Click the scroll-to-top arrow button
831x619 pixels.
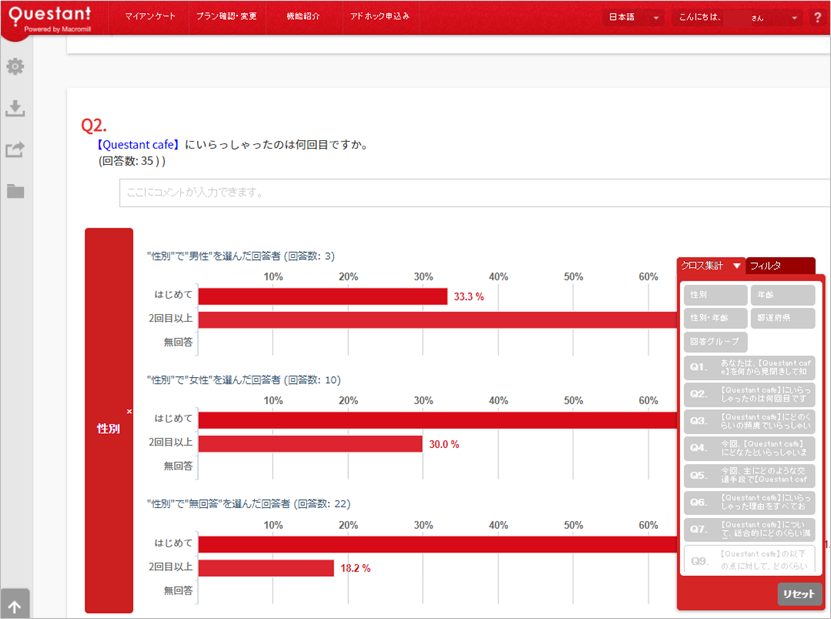[x=15, y=606]
